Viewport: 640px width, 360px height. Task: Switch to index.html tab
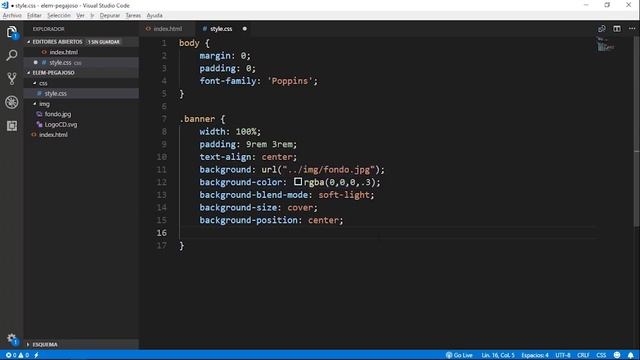click(x=167, y=29)
